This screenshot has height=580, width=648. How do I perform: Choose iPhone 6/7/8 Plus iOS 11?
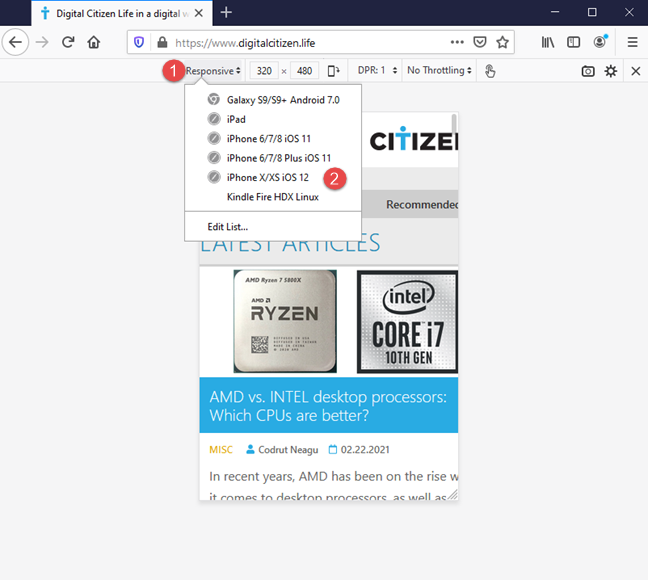point(273,158)
